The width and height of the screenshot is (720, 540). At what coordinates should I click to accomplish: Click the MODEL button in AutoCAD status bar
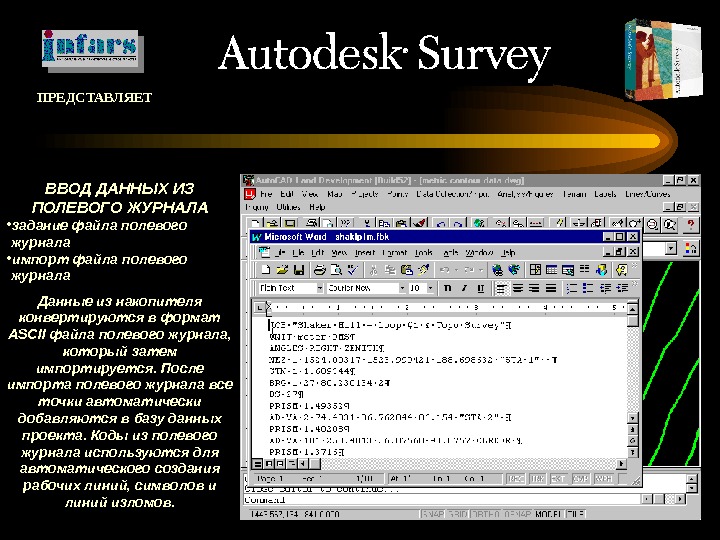(548, 514)
